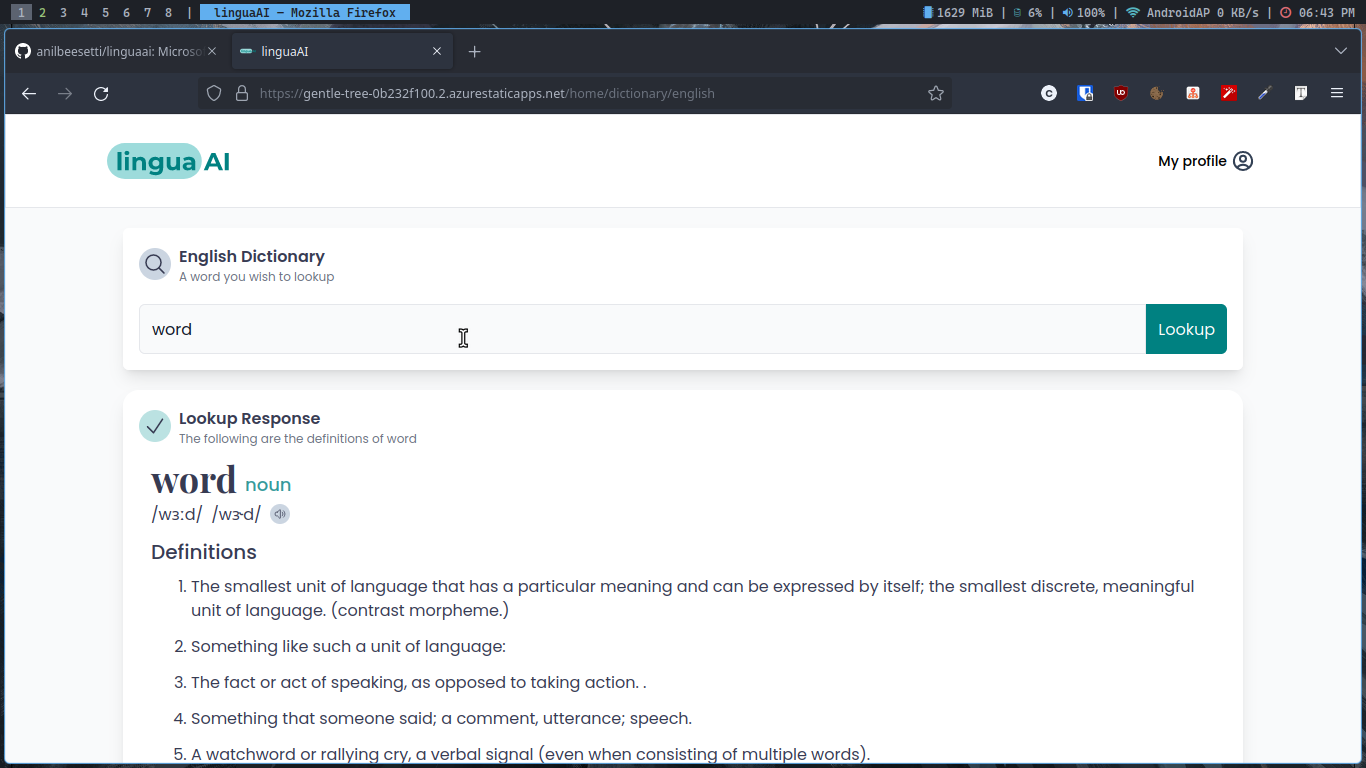Open the Cookie AutoDelete extension
This screenshot has height=768, width=1366.
1157,93
